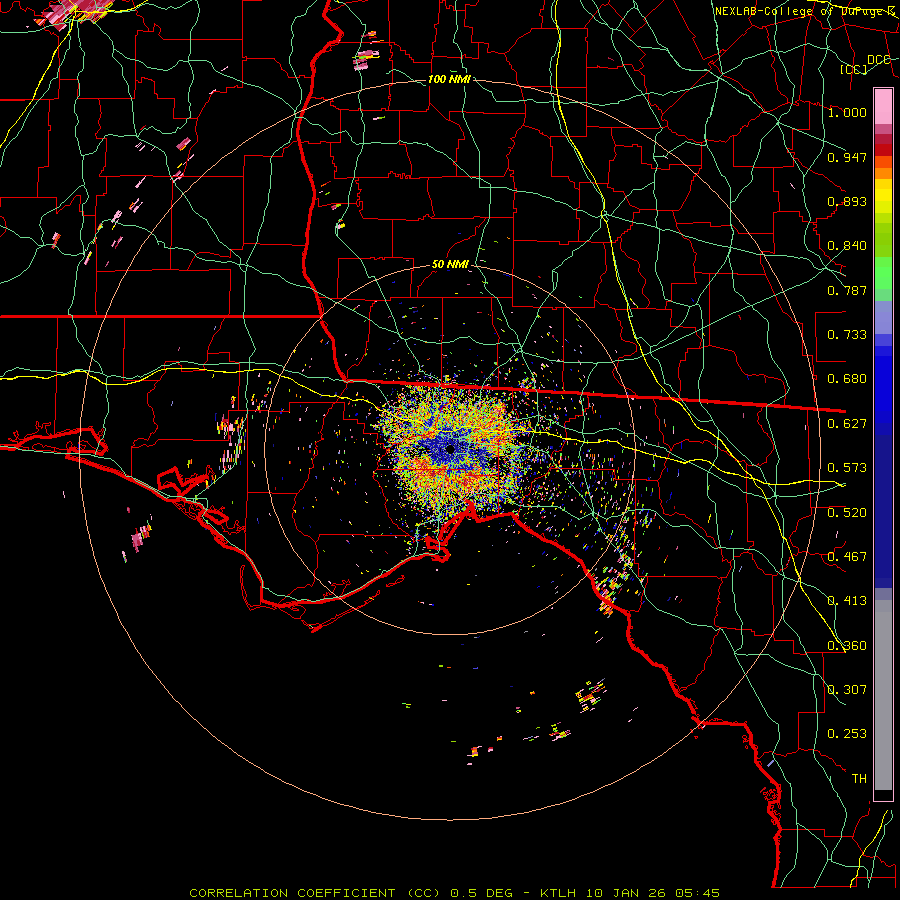Click the 100 NMI range ring label
Image resolution: width=900 pixels, height=900 pixels.
point(449,79)
